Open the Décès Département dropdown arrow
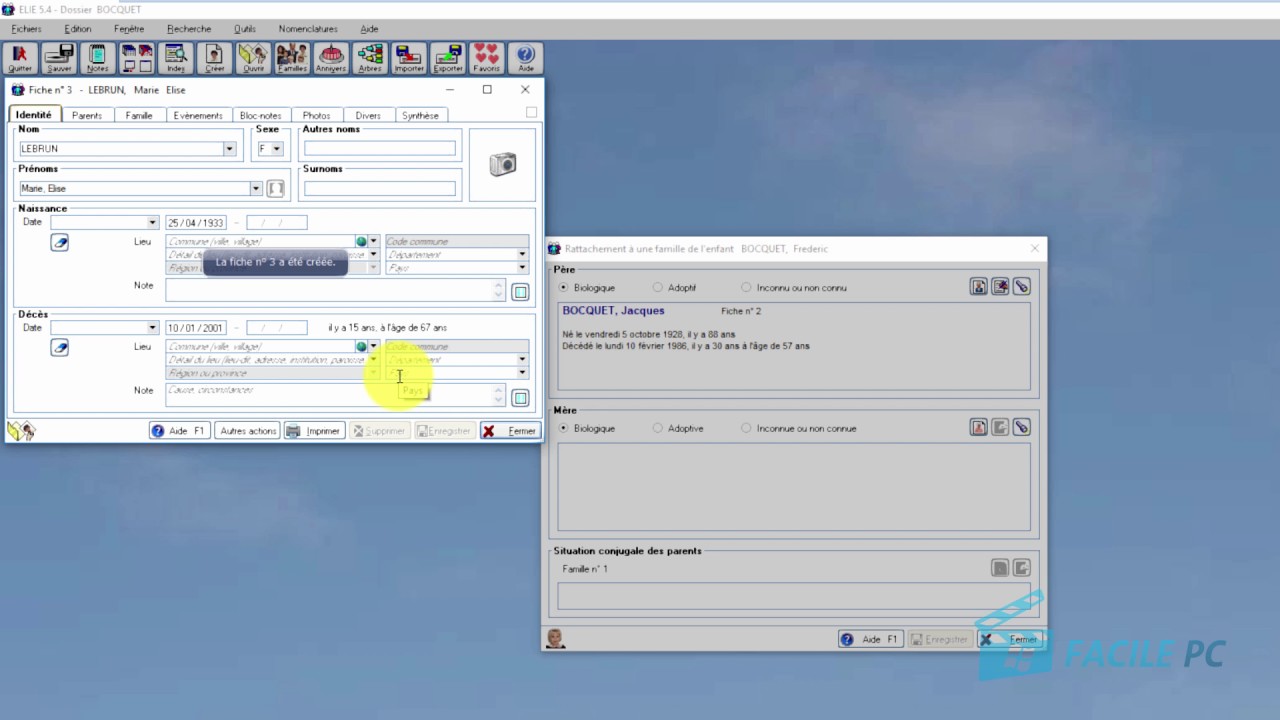This screenshot has height=720, width=1280. pyautogui.click(x=522, y=360)
